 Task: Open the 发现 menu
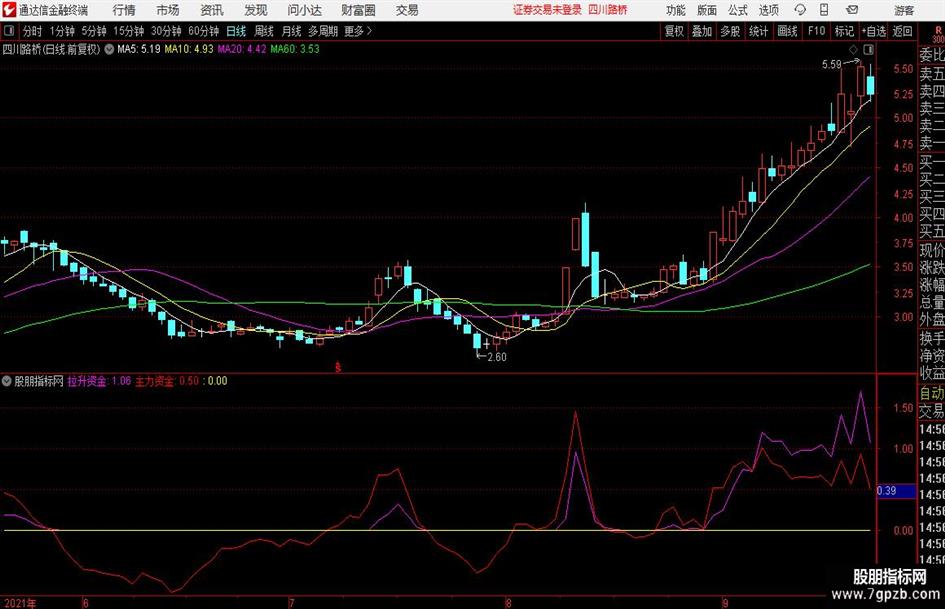[256, 10]
